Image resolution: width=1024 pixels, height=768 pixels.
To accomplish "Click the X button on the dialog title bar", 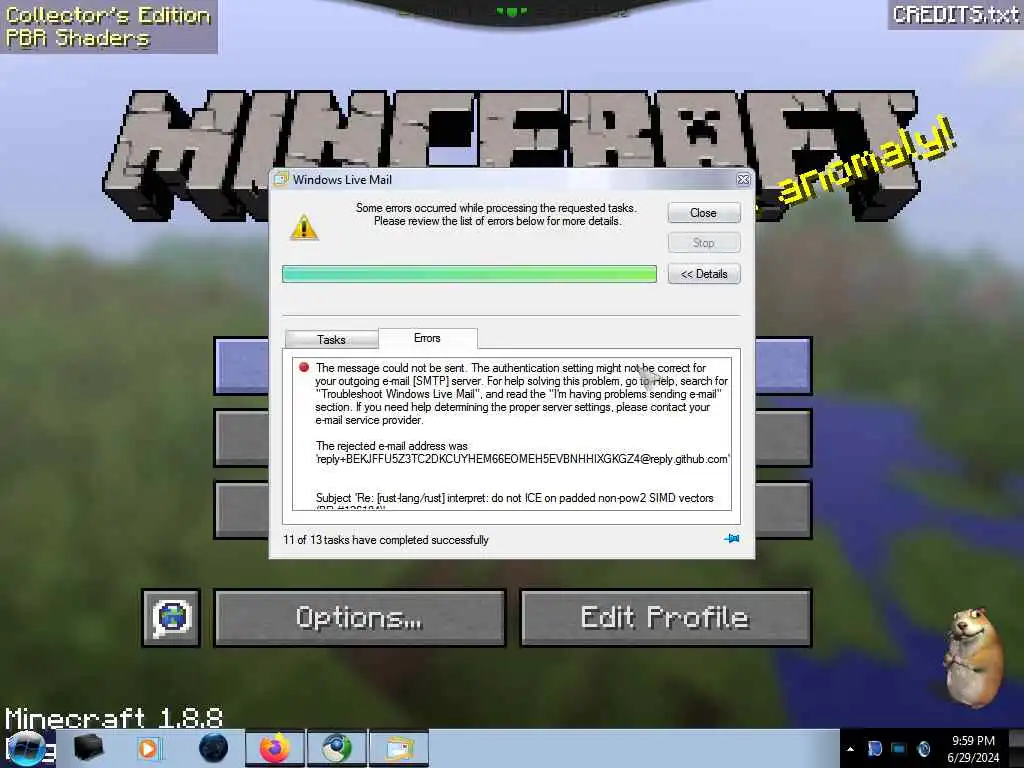I will click(743, 180).
